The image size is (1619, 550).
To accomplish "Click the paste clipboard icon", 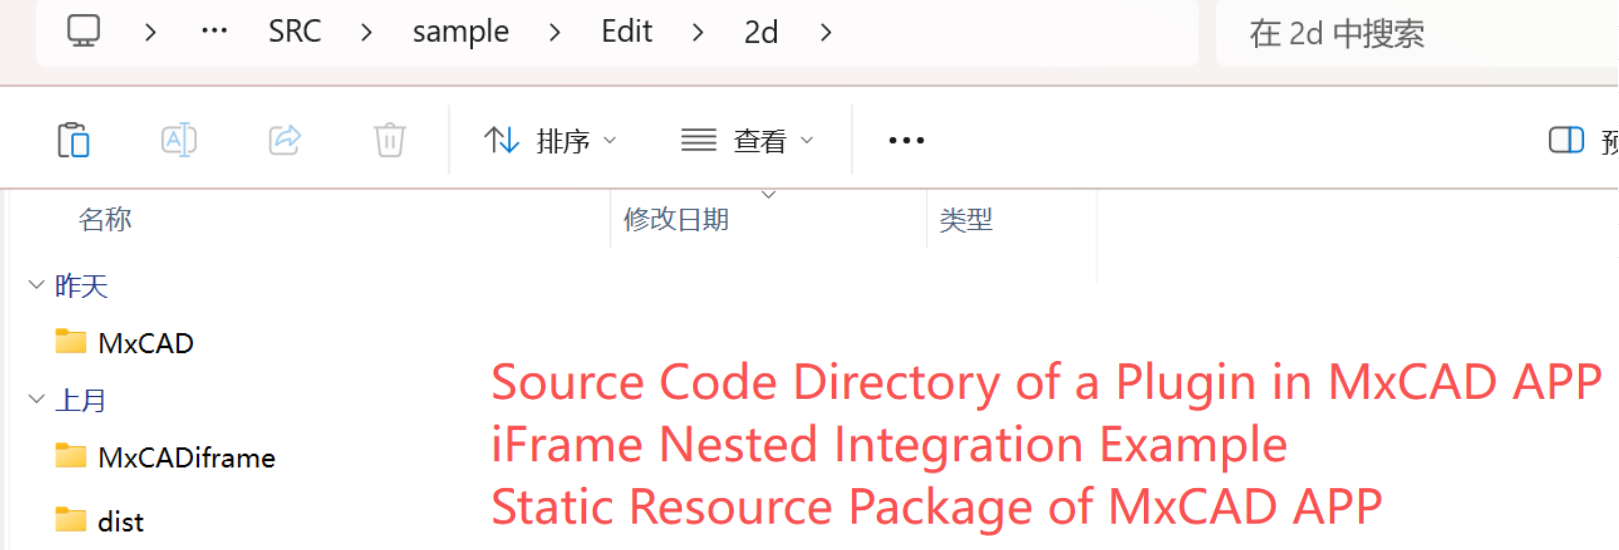I will pyautogui.click(x=73, y=140).
